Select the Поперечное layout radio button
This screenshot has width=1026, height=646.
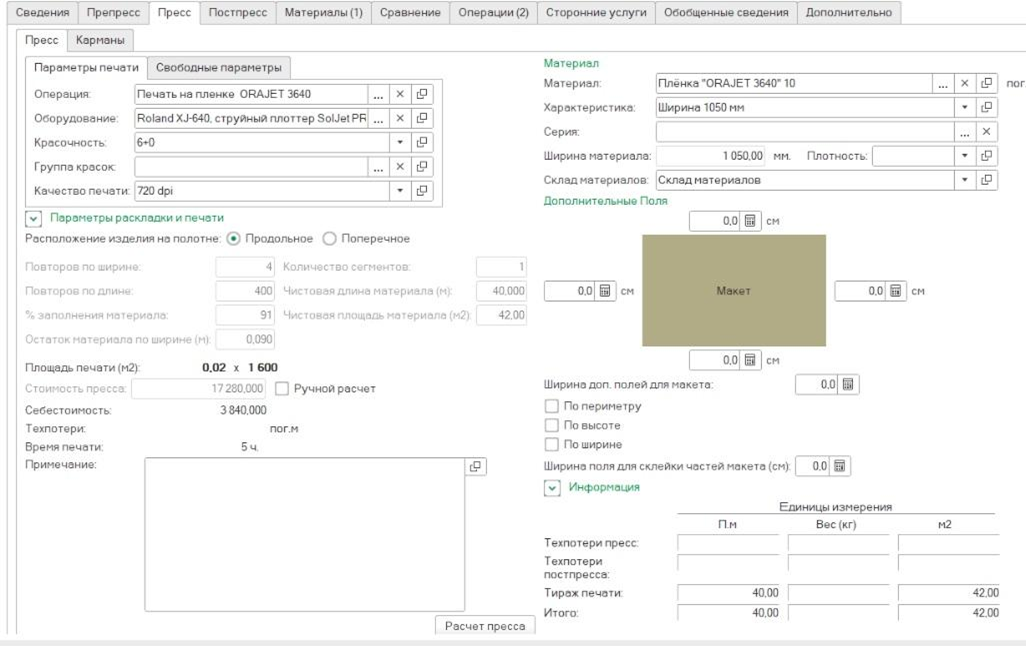329,239
